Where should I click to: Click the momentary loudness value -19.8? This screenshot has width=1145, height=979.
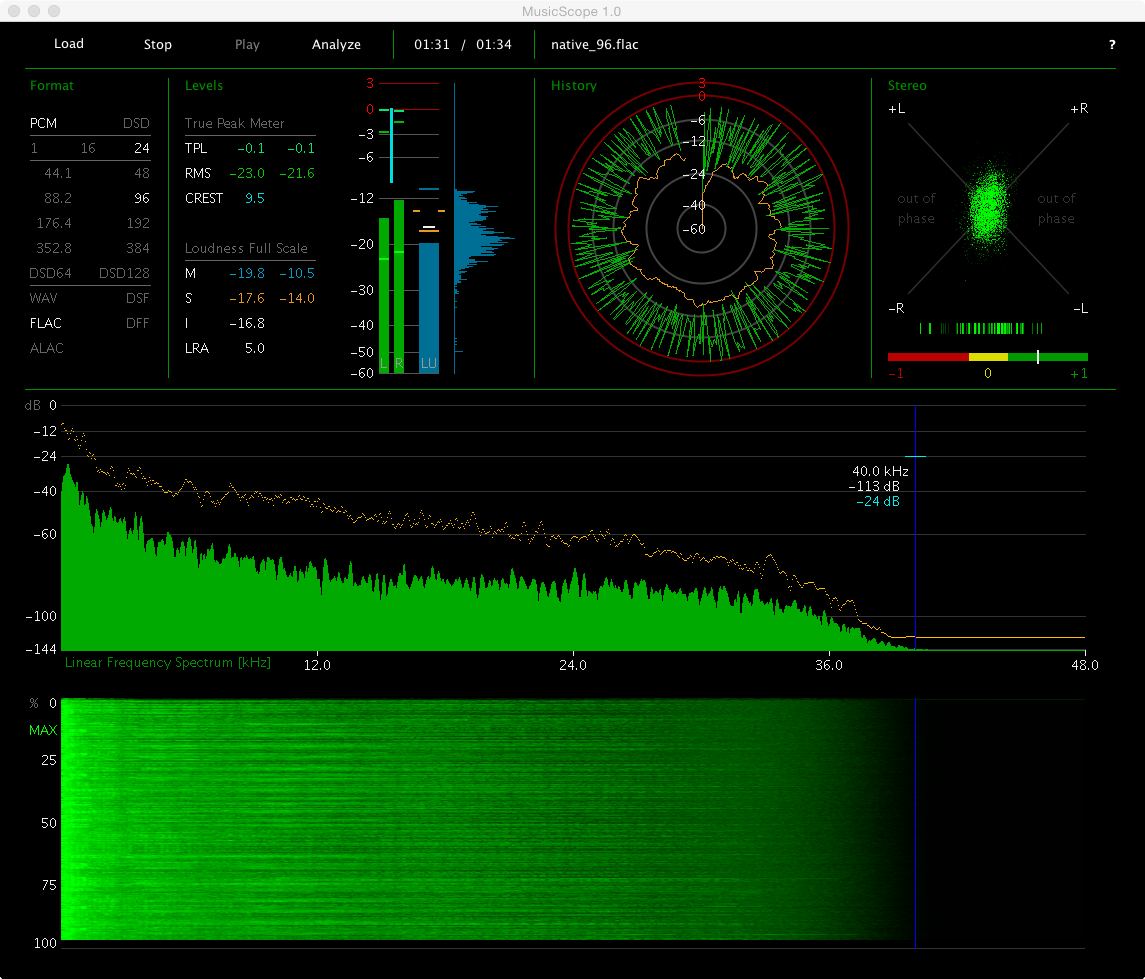coord(247,273)
